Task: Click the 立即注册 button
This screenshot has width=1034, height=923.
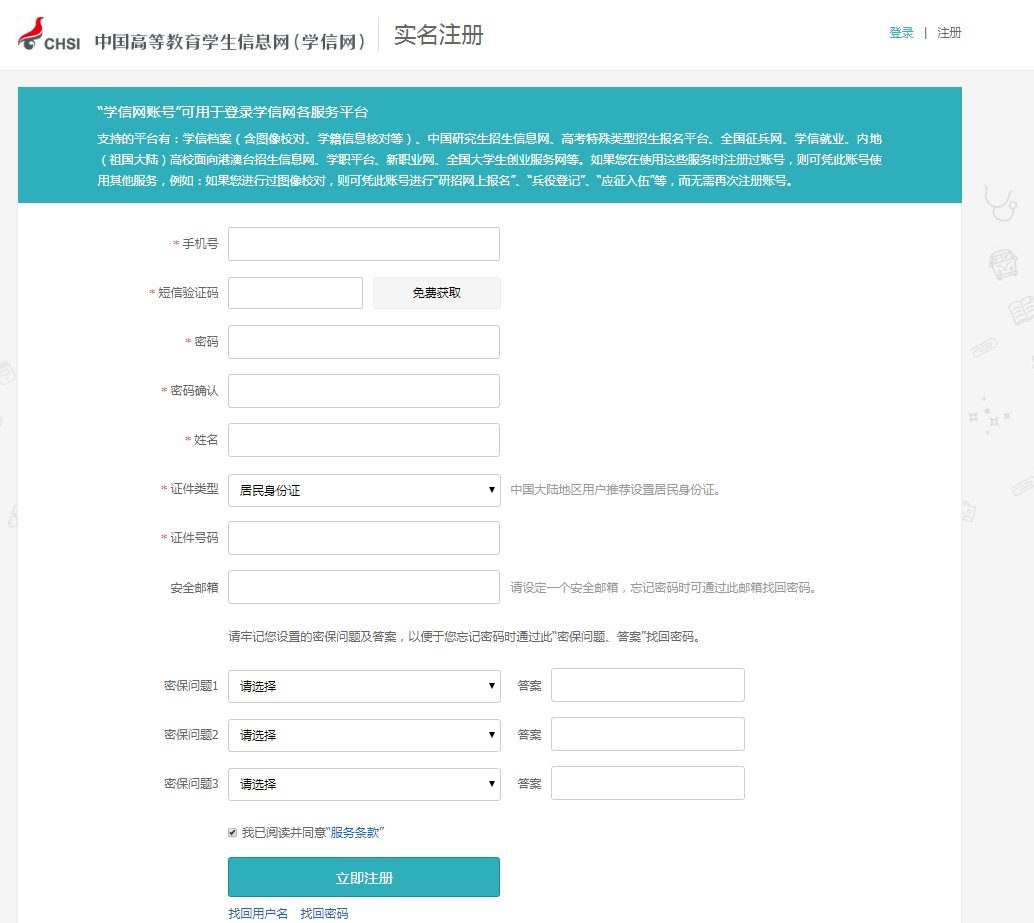Action: point(364,877)
